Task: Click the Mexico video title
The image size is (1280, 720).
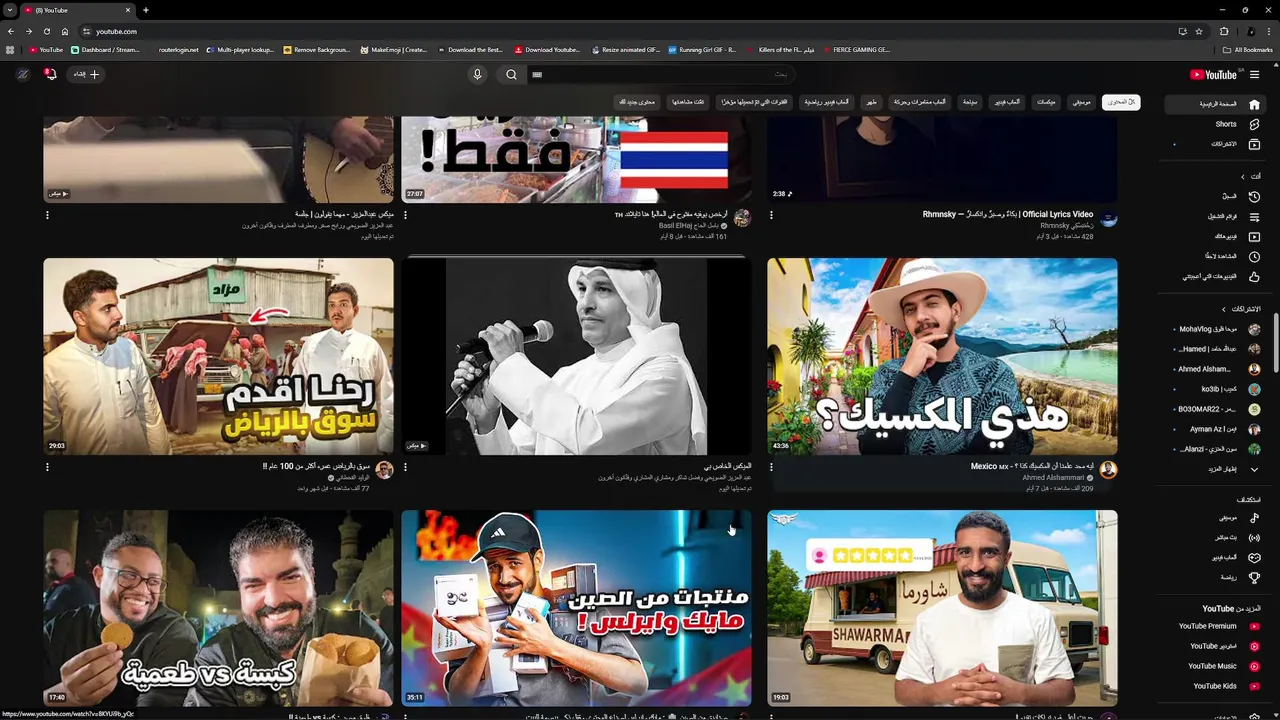Action: click(1032, 466)
